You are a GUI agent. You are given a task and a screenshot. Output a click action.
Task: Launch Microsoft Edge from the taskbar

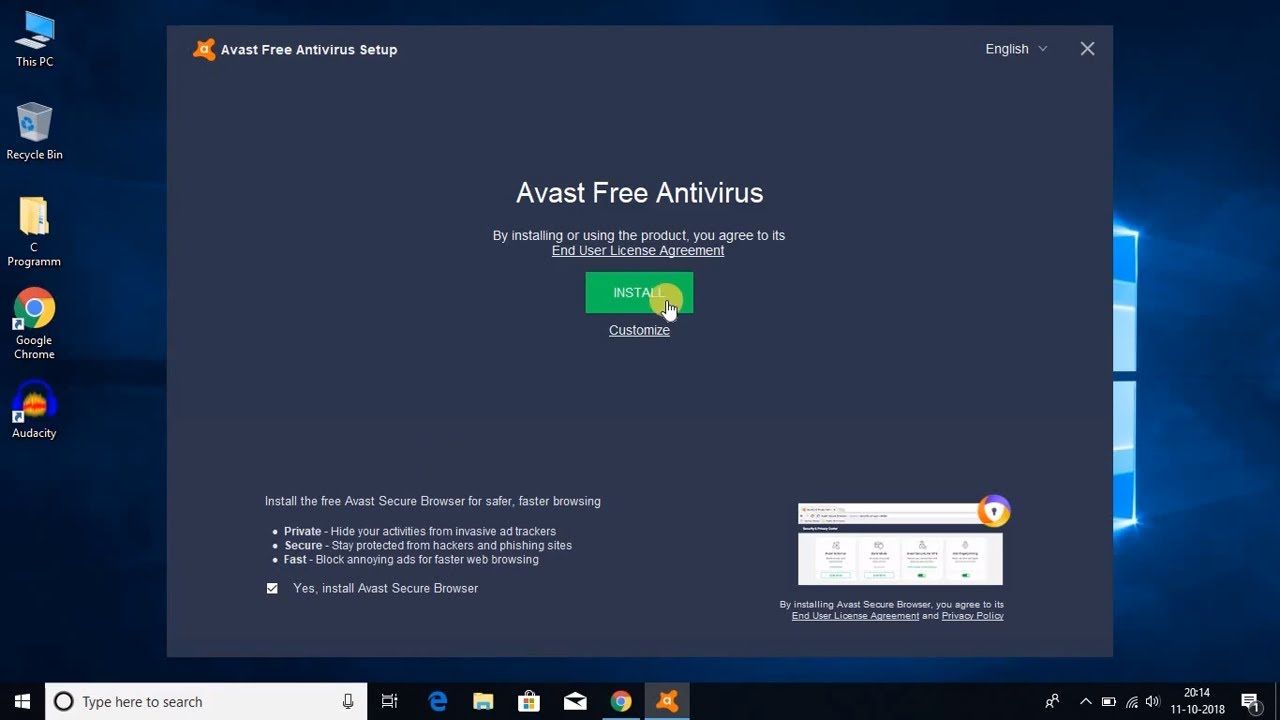point(438,701)
